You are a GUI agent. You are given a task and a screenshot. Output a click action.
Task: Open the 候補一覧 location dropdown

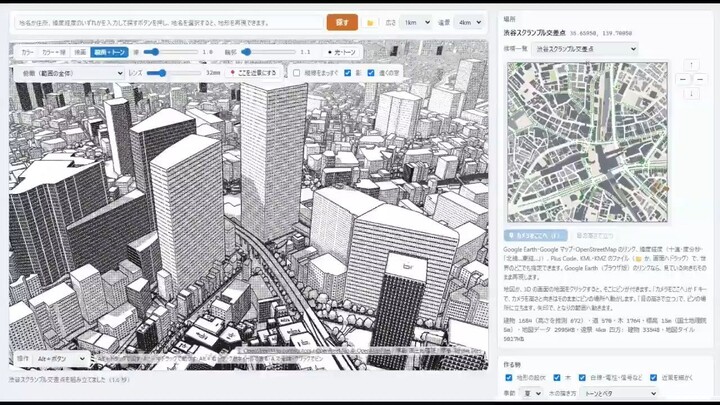[x=585, y=49]
